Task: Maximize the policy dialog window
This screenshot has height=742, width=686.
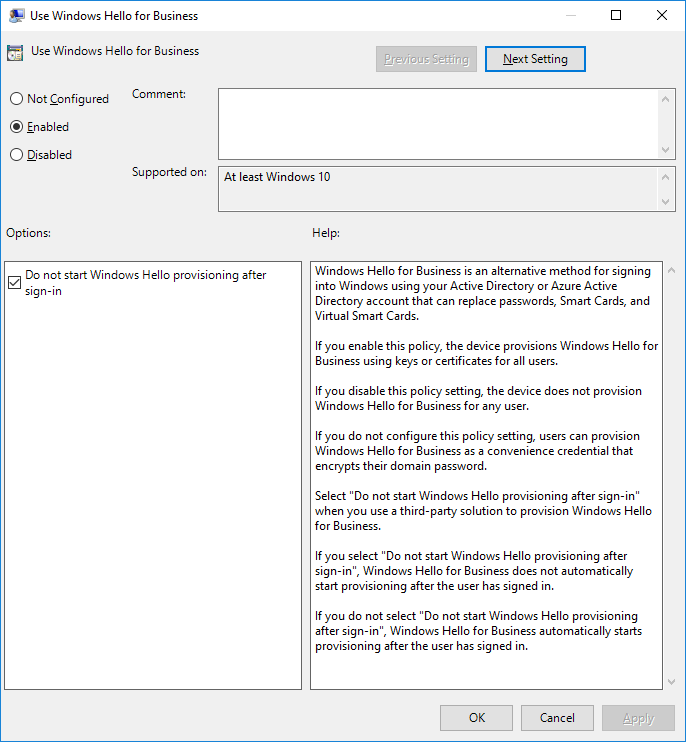Action: pos(616,15)
